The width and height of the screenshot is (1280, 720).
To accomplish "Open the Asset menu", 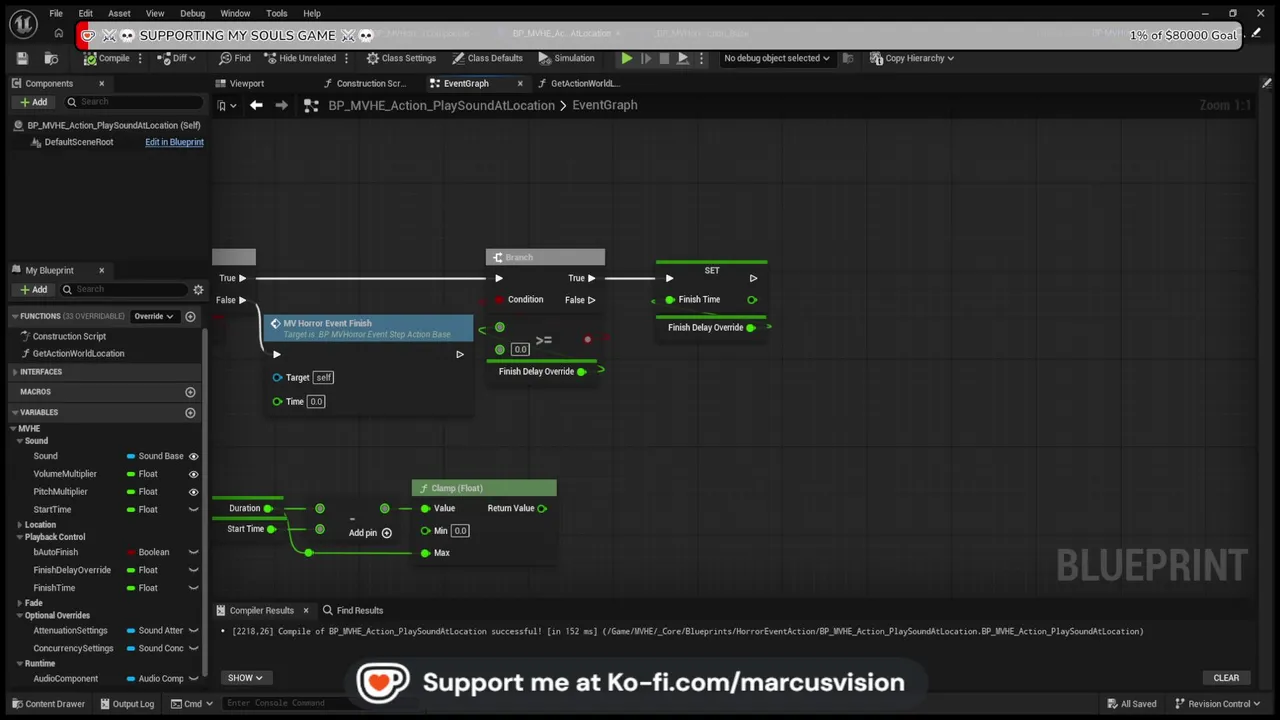I will [119, 13].
